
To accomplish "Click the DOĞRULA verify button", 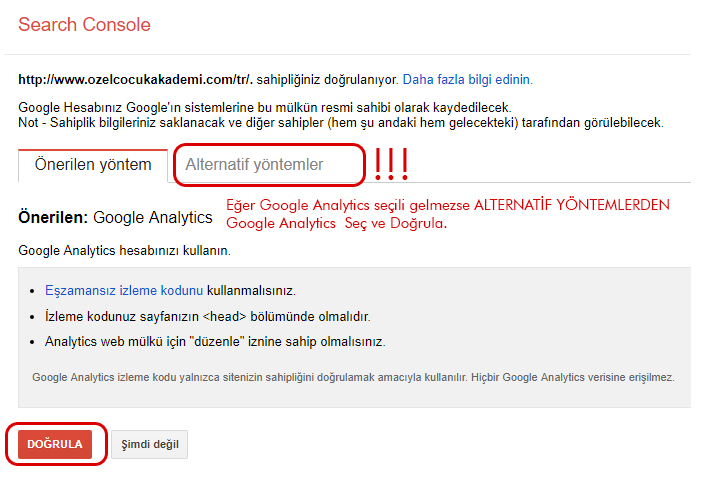I will coord(55,444).
